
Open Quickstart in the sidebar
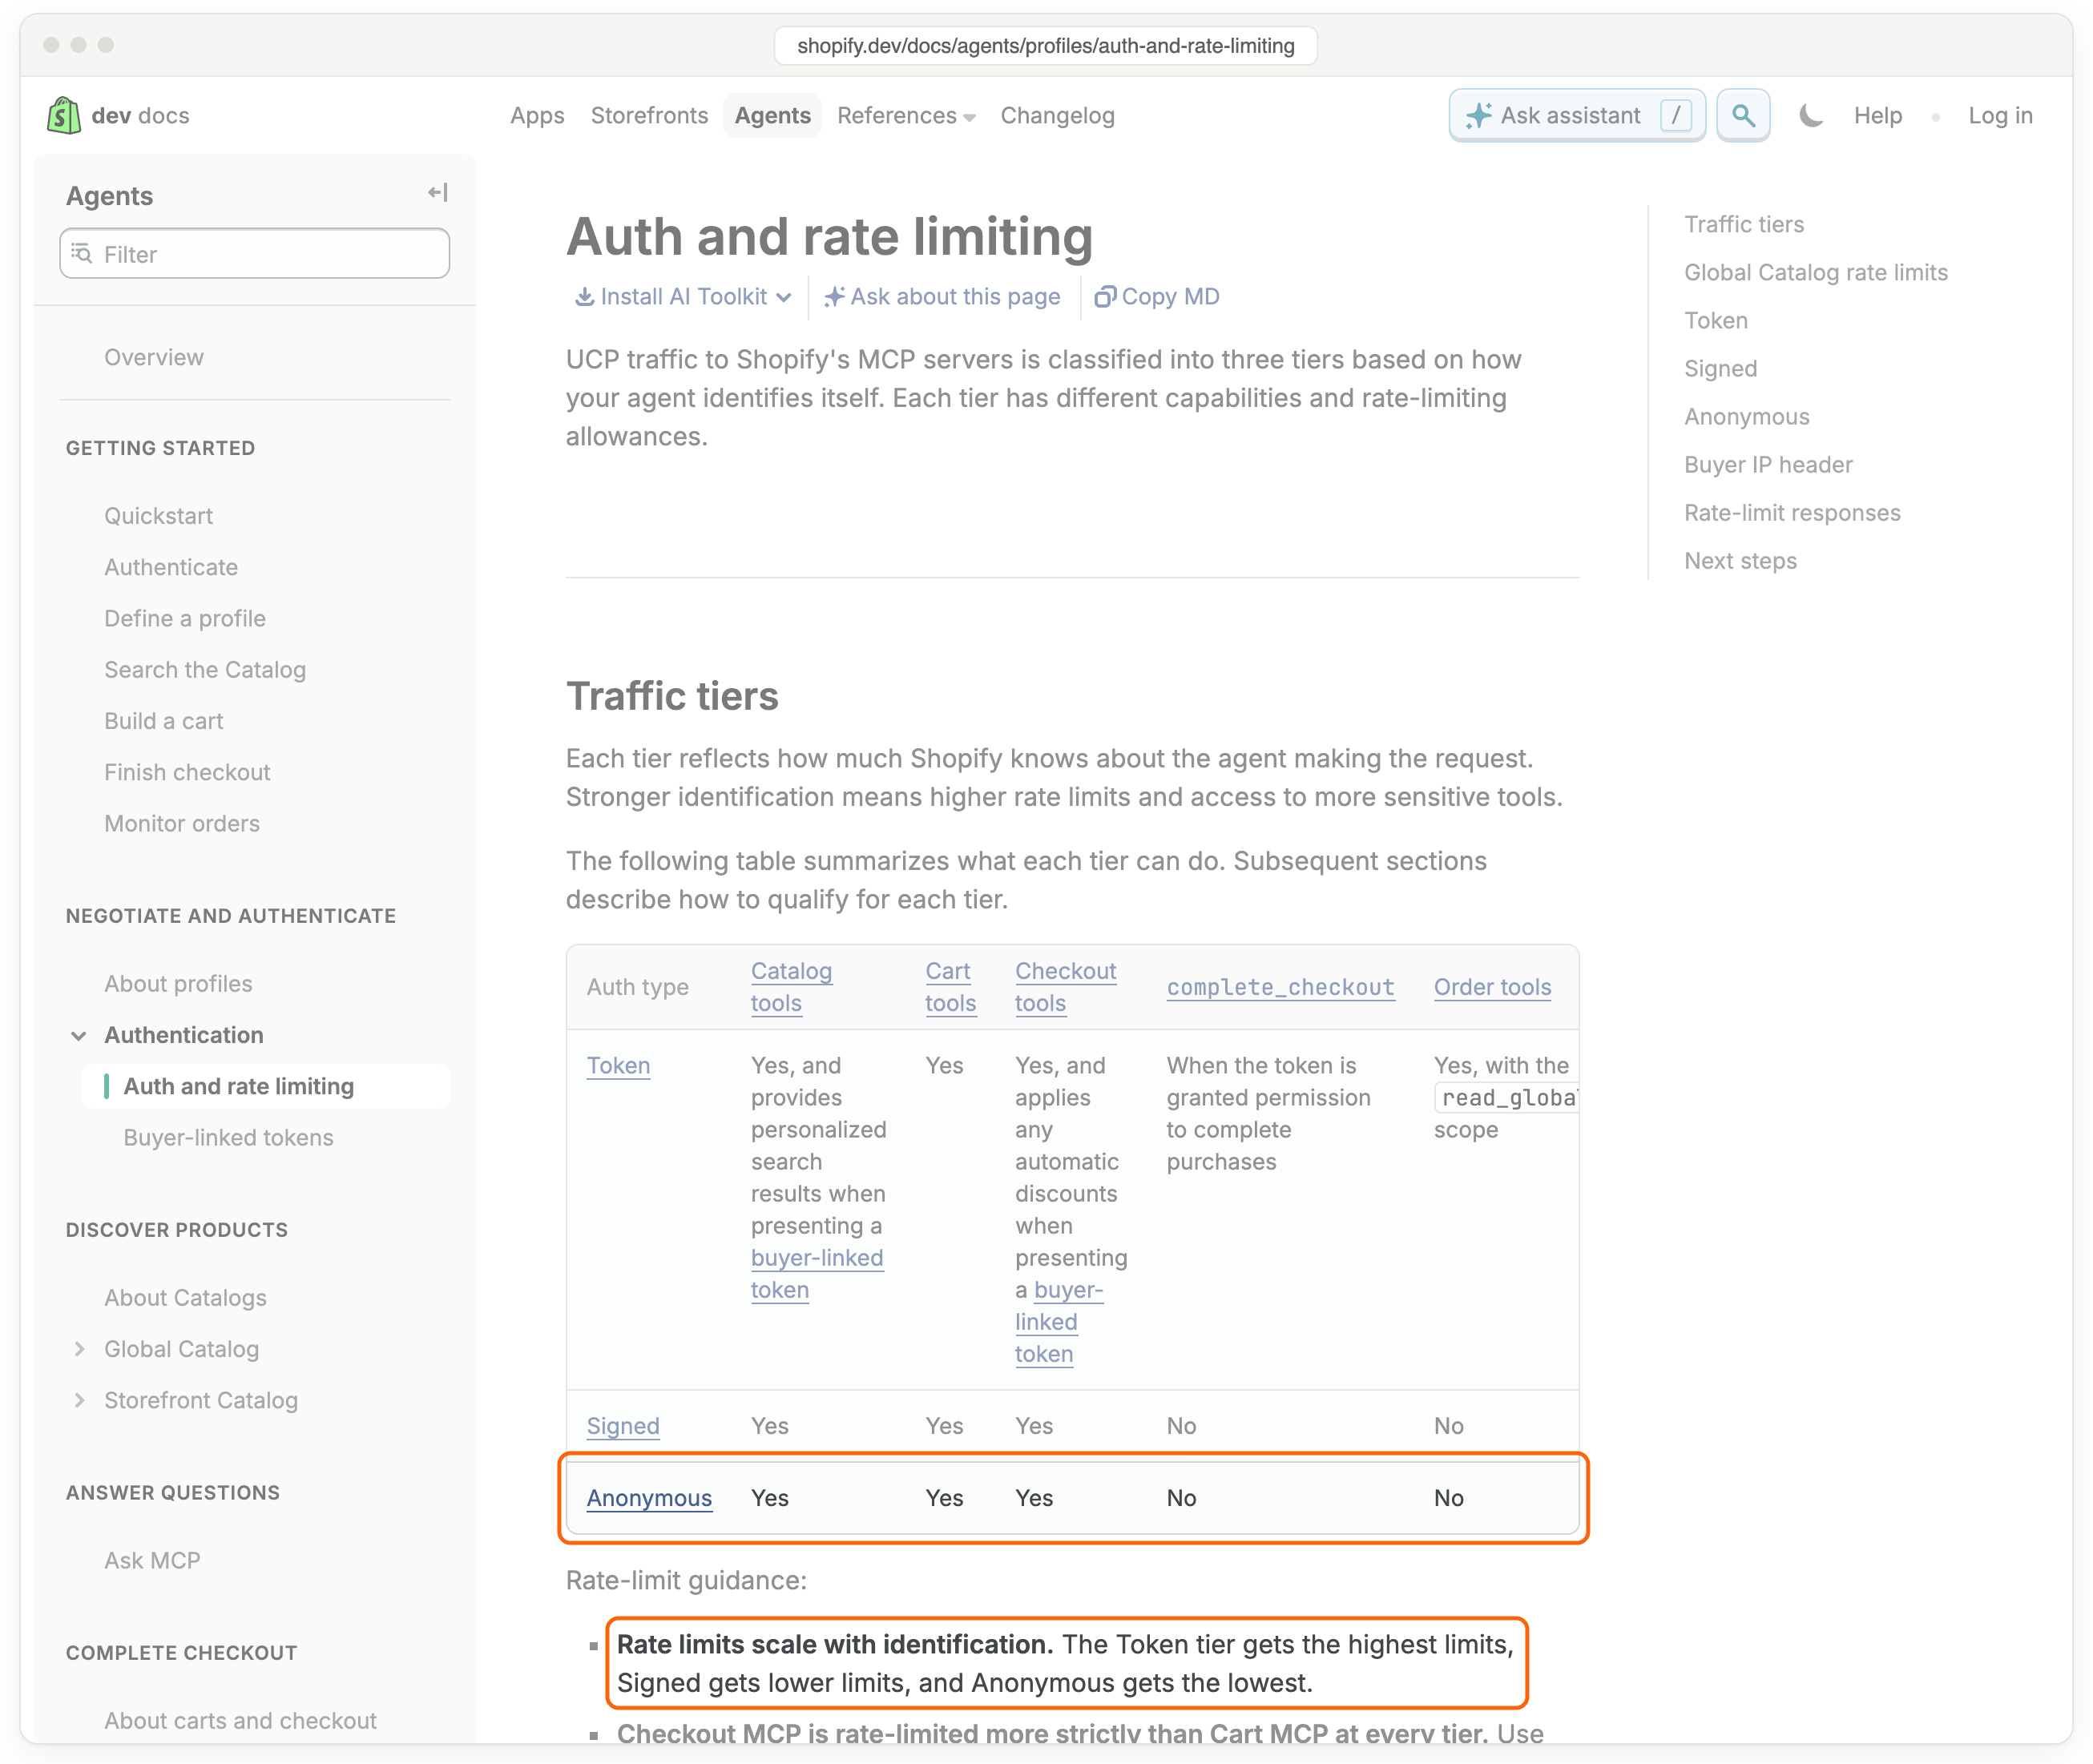tap(159, 516)
